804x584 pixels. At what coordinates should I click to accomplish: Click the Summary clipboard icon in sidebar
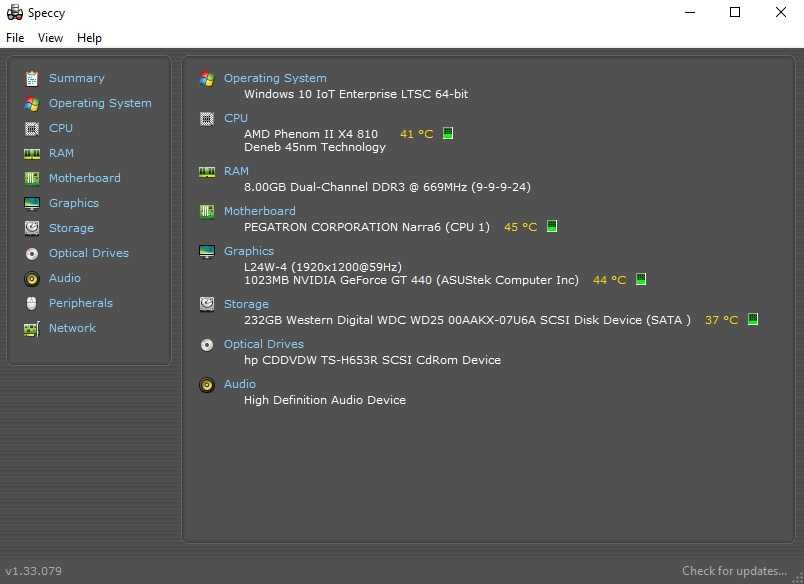click(32, 78)
